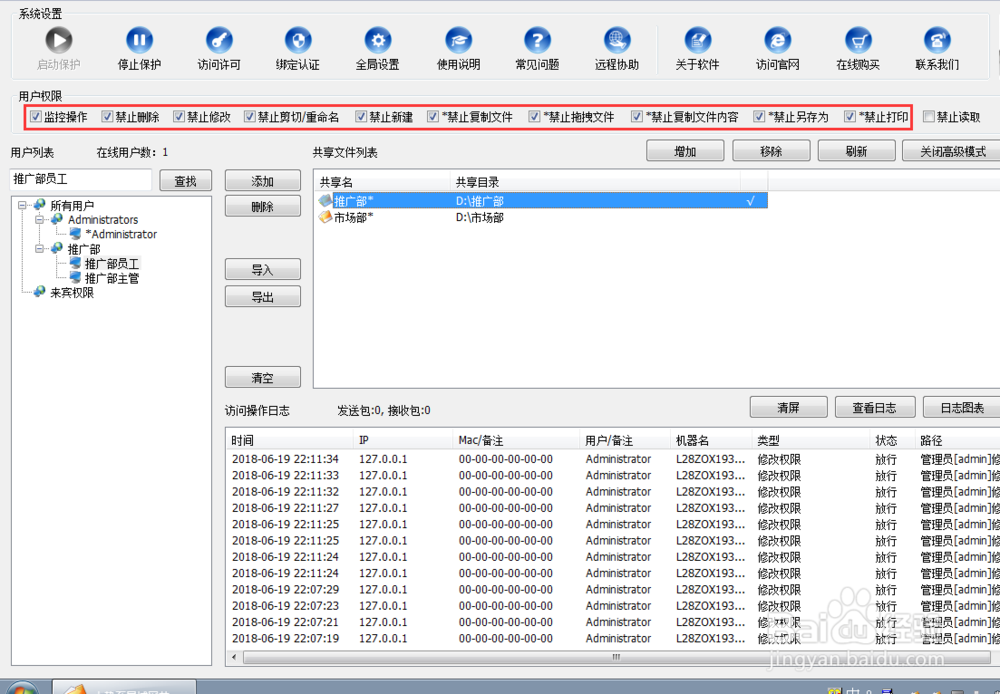
Task: Click the 启动保护 play icon
Action: pos(59,41)
